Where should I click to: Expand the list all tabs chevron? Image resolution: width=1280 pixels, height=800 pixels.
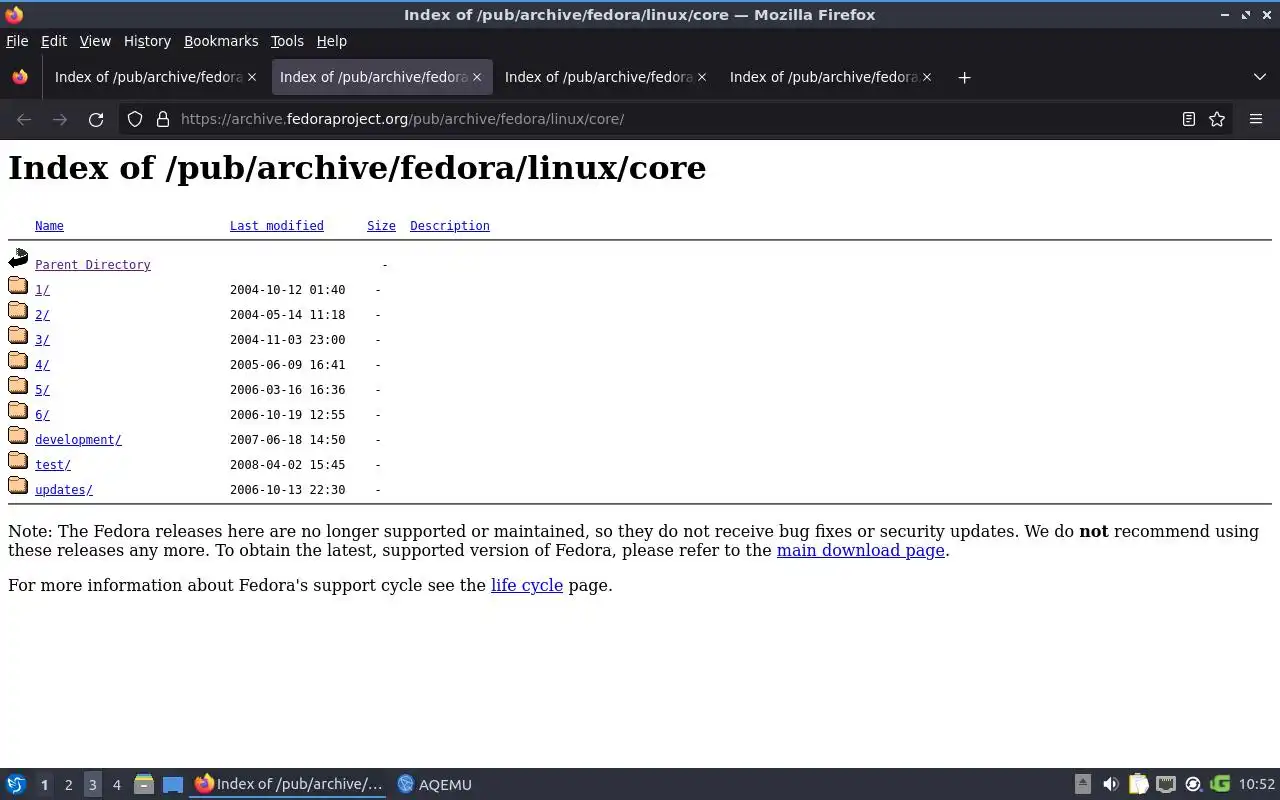[x=1259, y=77]
